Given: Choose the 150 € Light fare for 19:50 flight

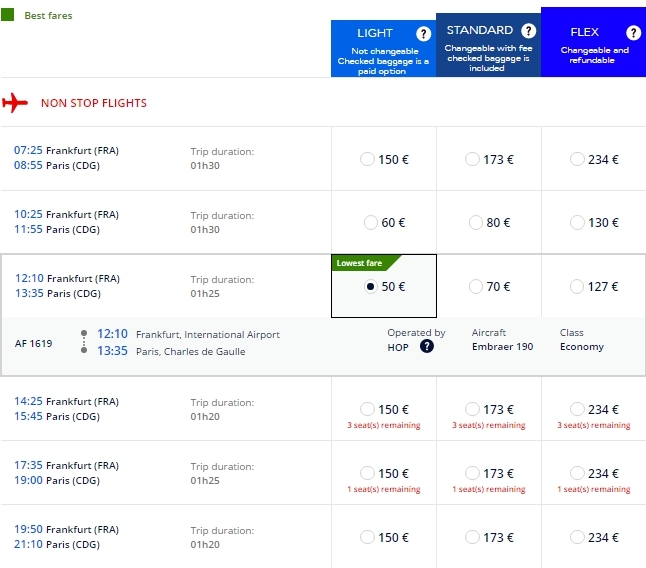Looking at the screenshot, I should coord(368,538).
